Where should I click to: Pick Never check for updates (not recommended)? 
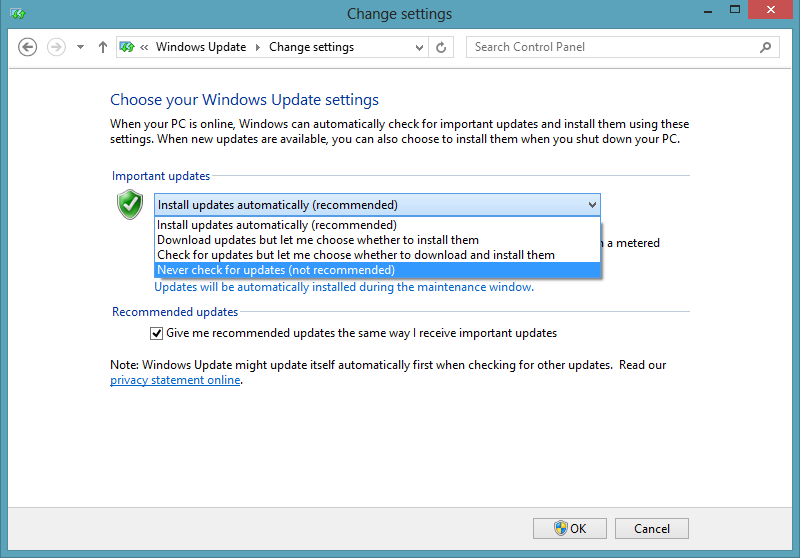(x=377, y=270)
